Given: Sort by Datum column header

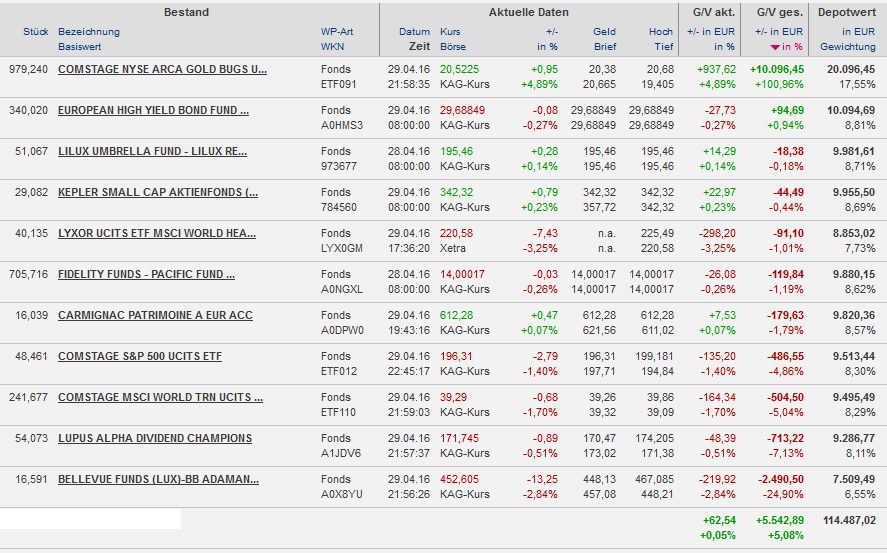Looking at the screenshot, I should [414, 32].
